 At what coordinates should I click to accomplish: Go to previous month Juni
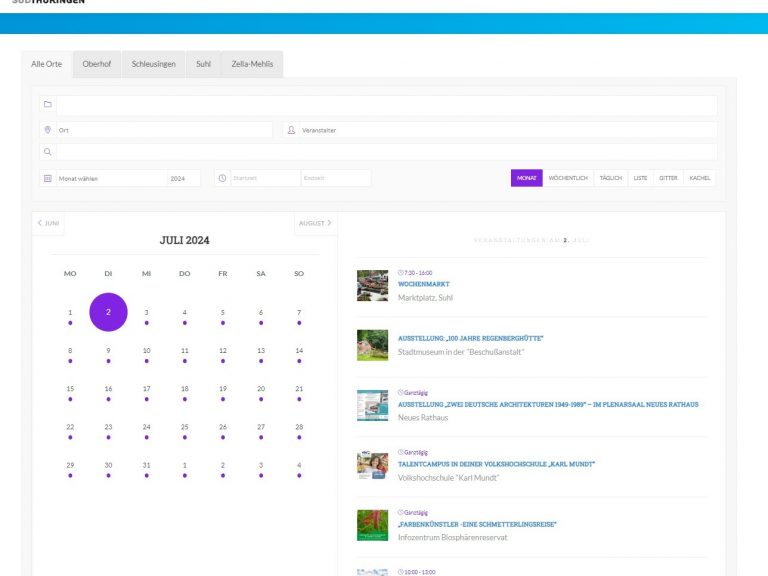click(x=49, y=223)
